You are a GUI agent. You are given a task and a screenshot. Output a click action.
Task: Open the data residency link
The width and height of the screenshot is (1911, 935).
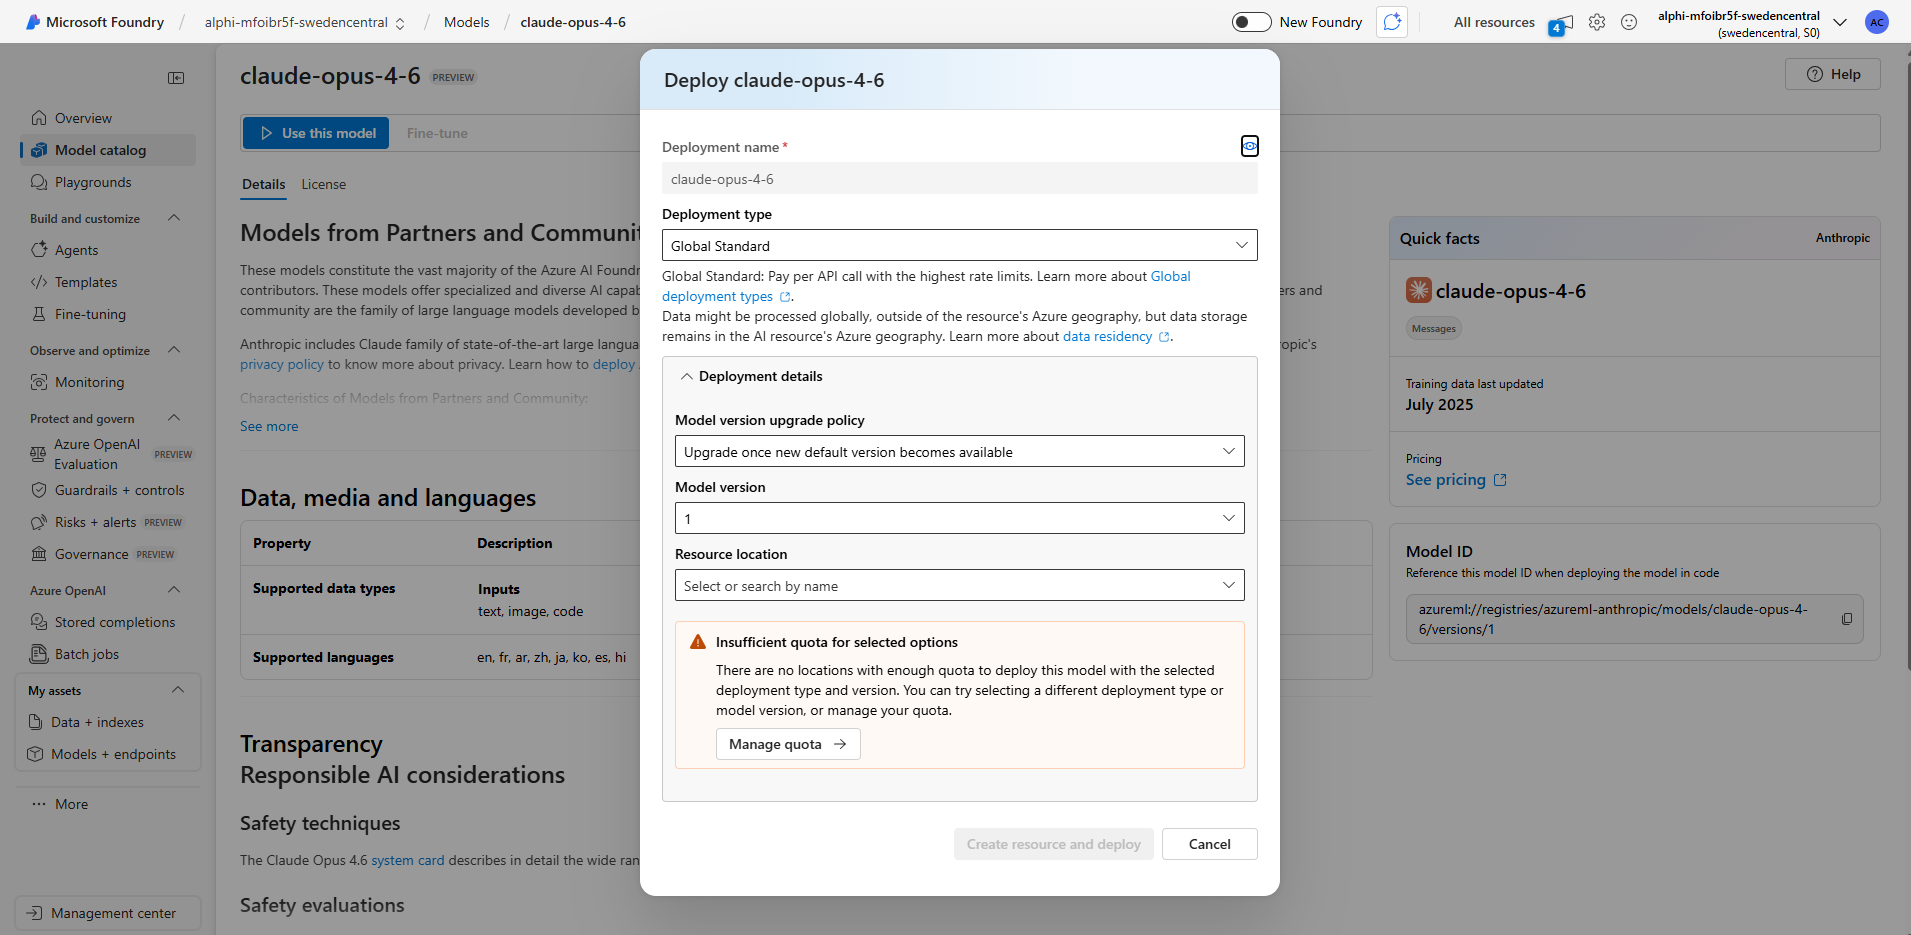(x=1116, y=336)
